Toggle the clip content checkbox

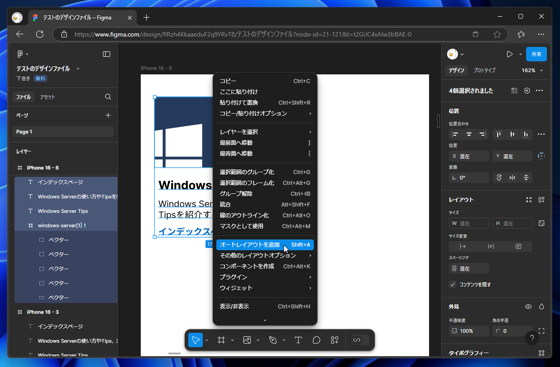tap(452, 285)
